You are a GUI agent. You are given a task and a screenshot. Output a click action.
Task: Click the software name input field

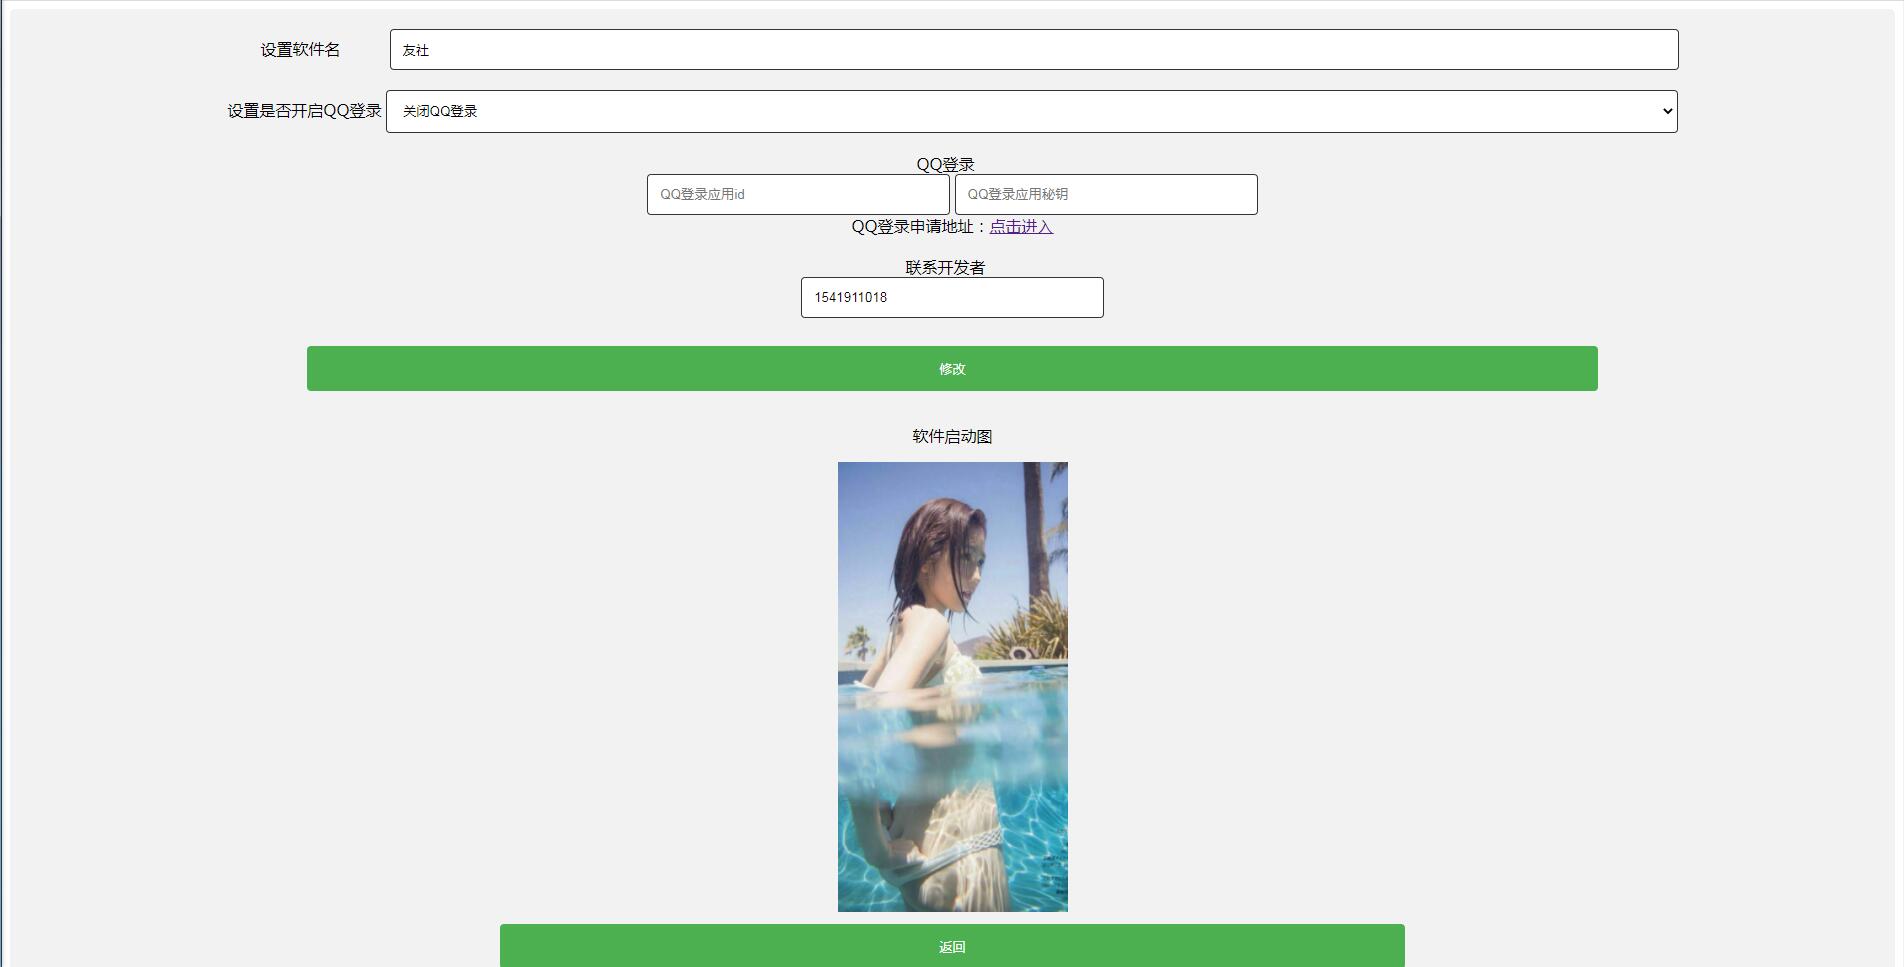point(1034,50)
